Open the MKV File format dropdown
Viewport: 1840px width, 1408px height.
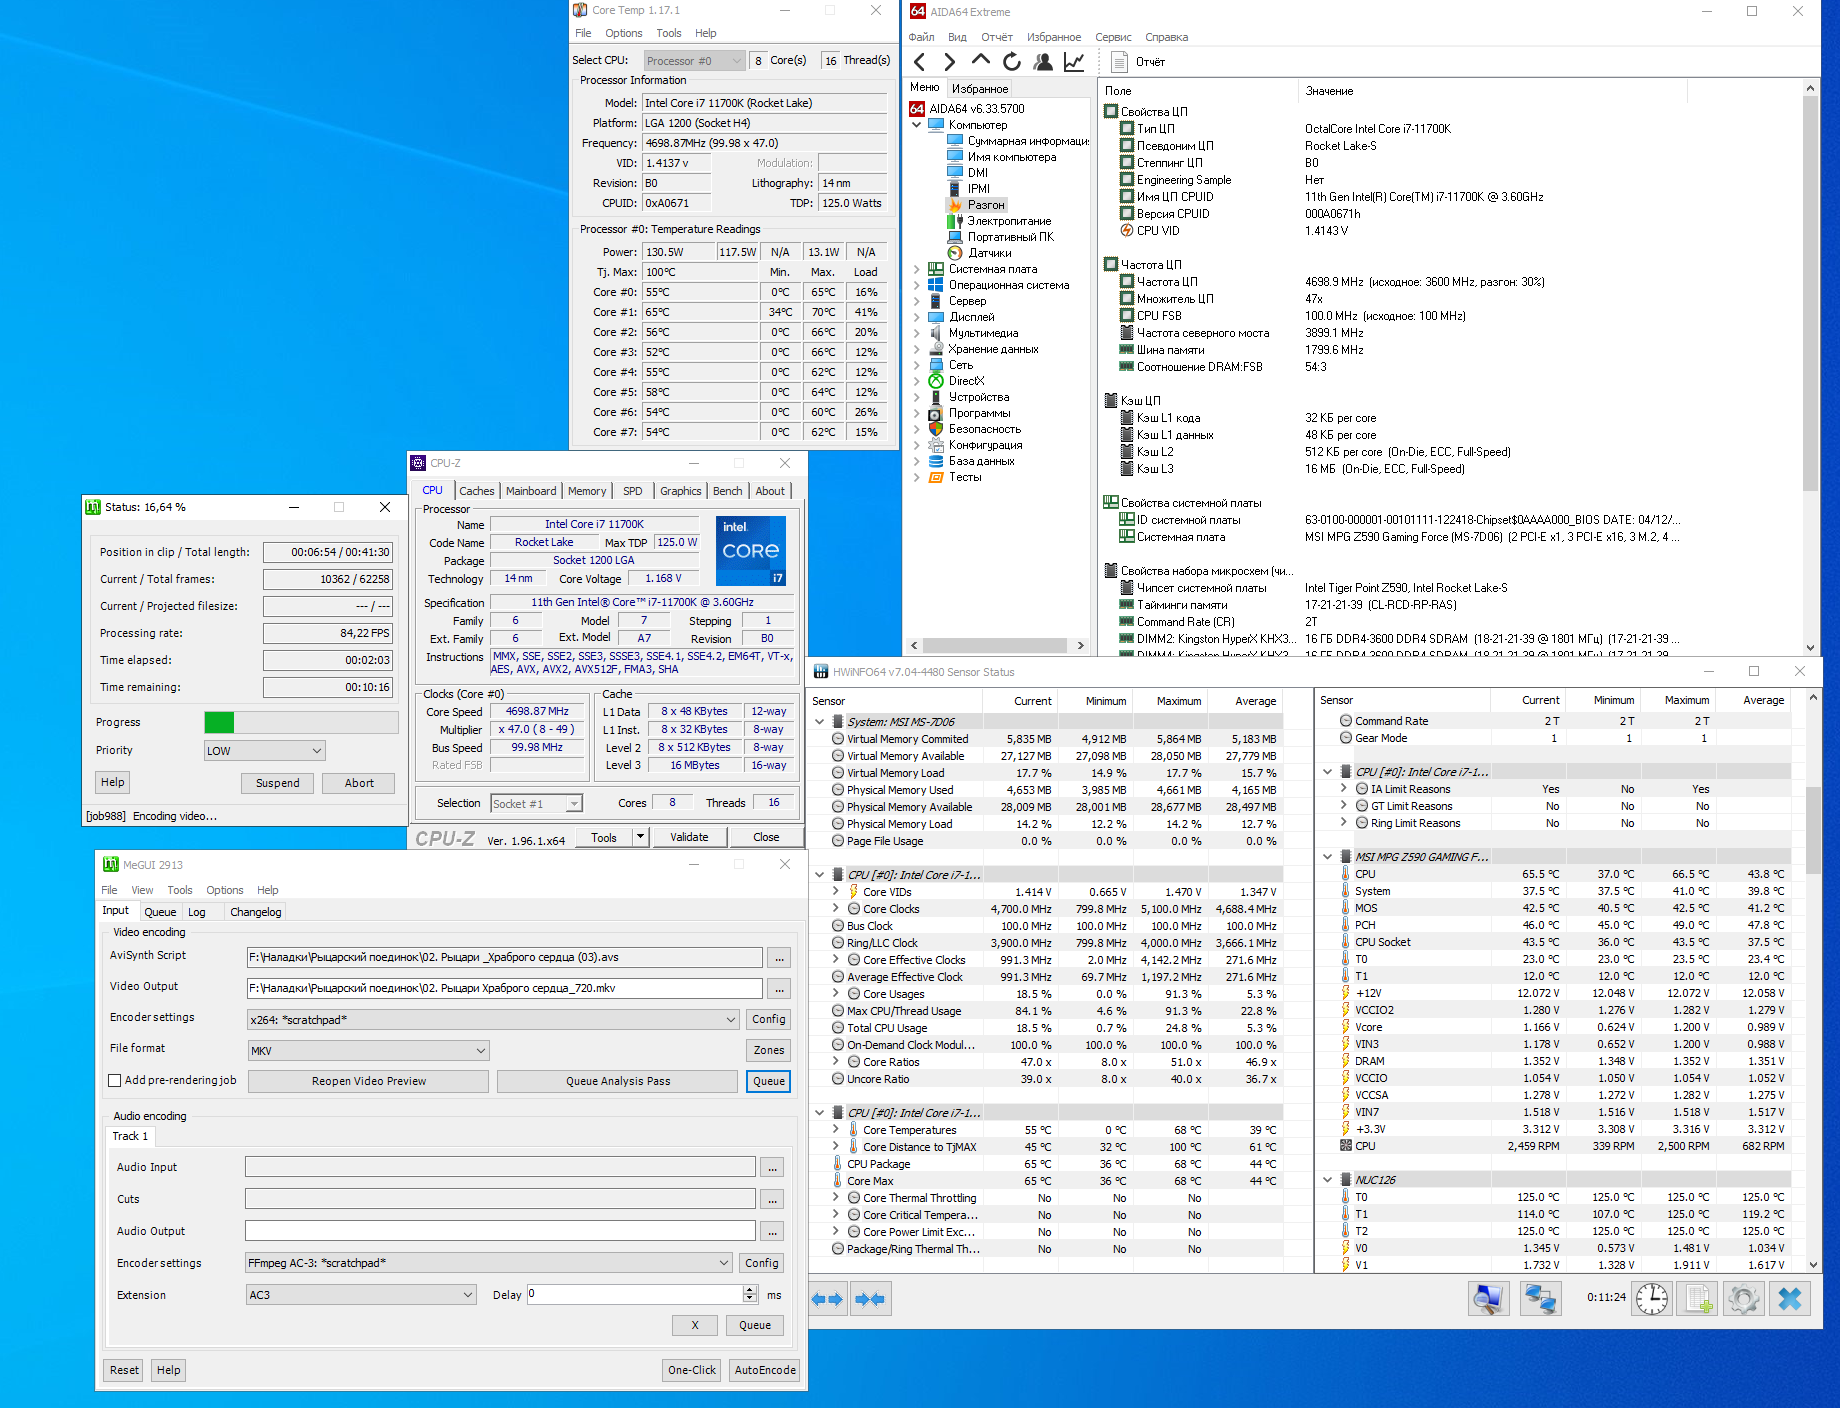[x=368, y=1051]
